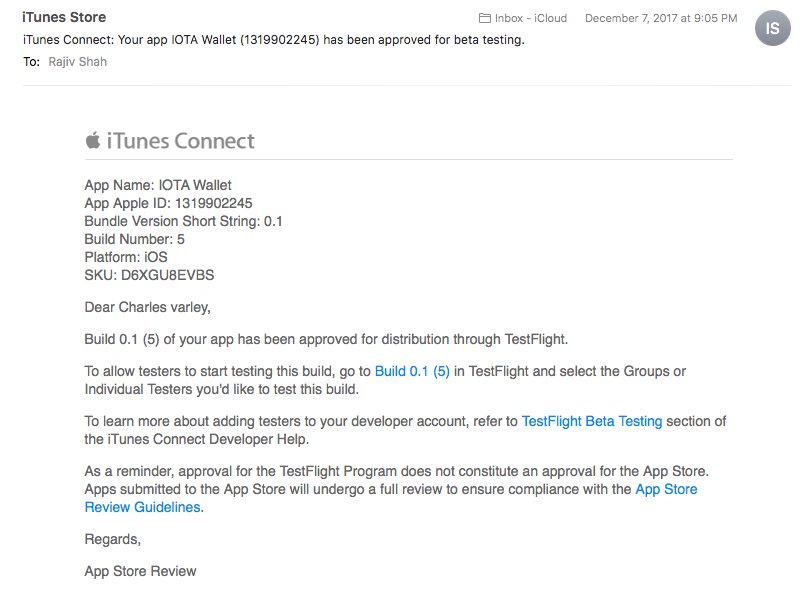Click the App Store Review signature
802x605 pixels.
pos(140,571)
